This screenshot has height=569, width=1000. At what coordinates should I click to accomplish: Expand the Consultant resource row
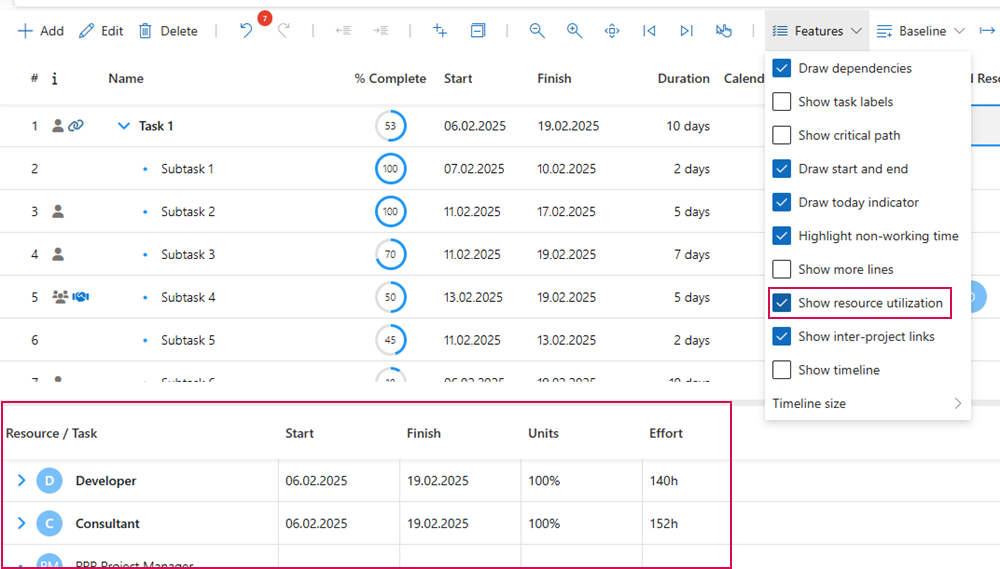click(x=21, y=524)
